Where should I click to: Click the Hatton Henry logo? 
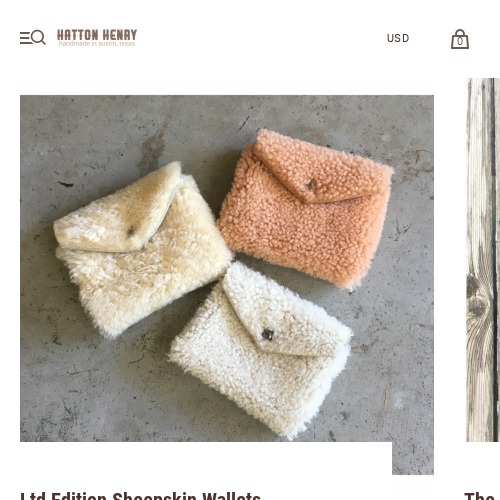pos(97,37)
